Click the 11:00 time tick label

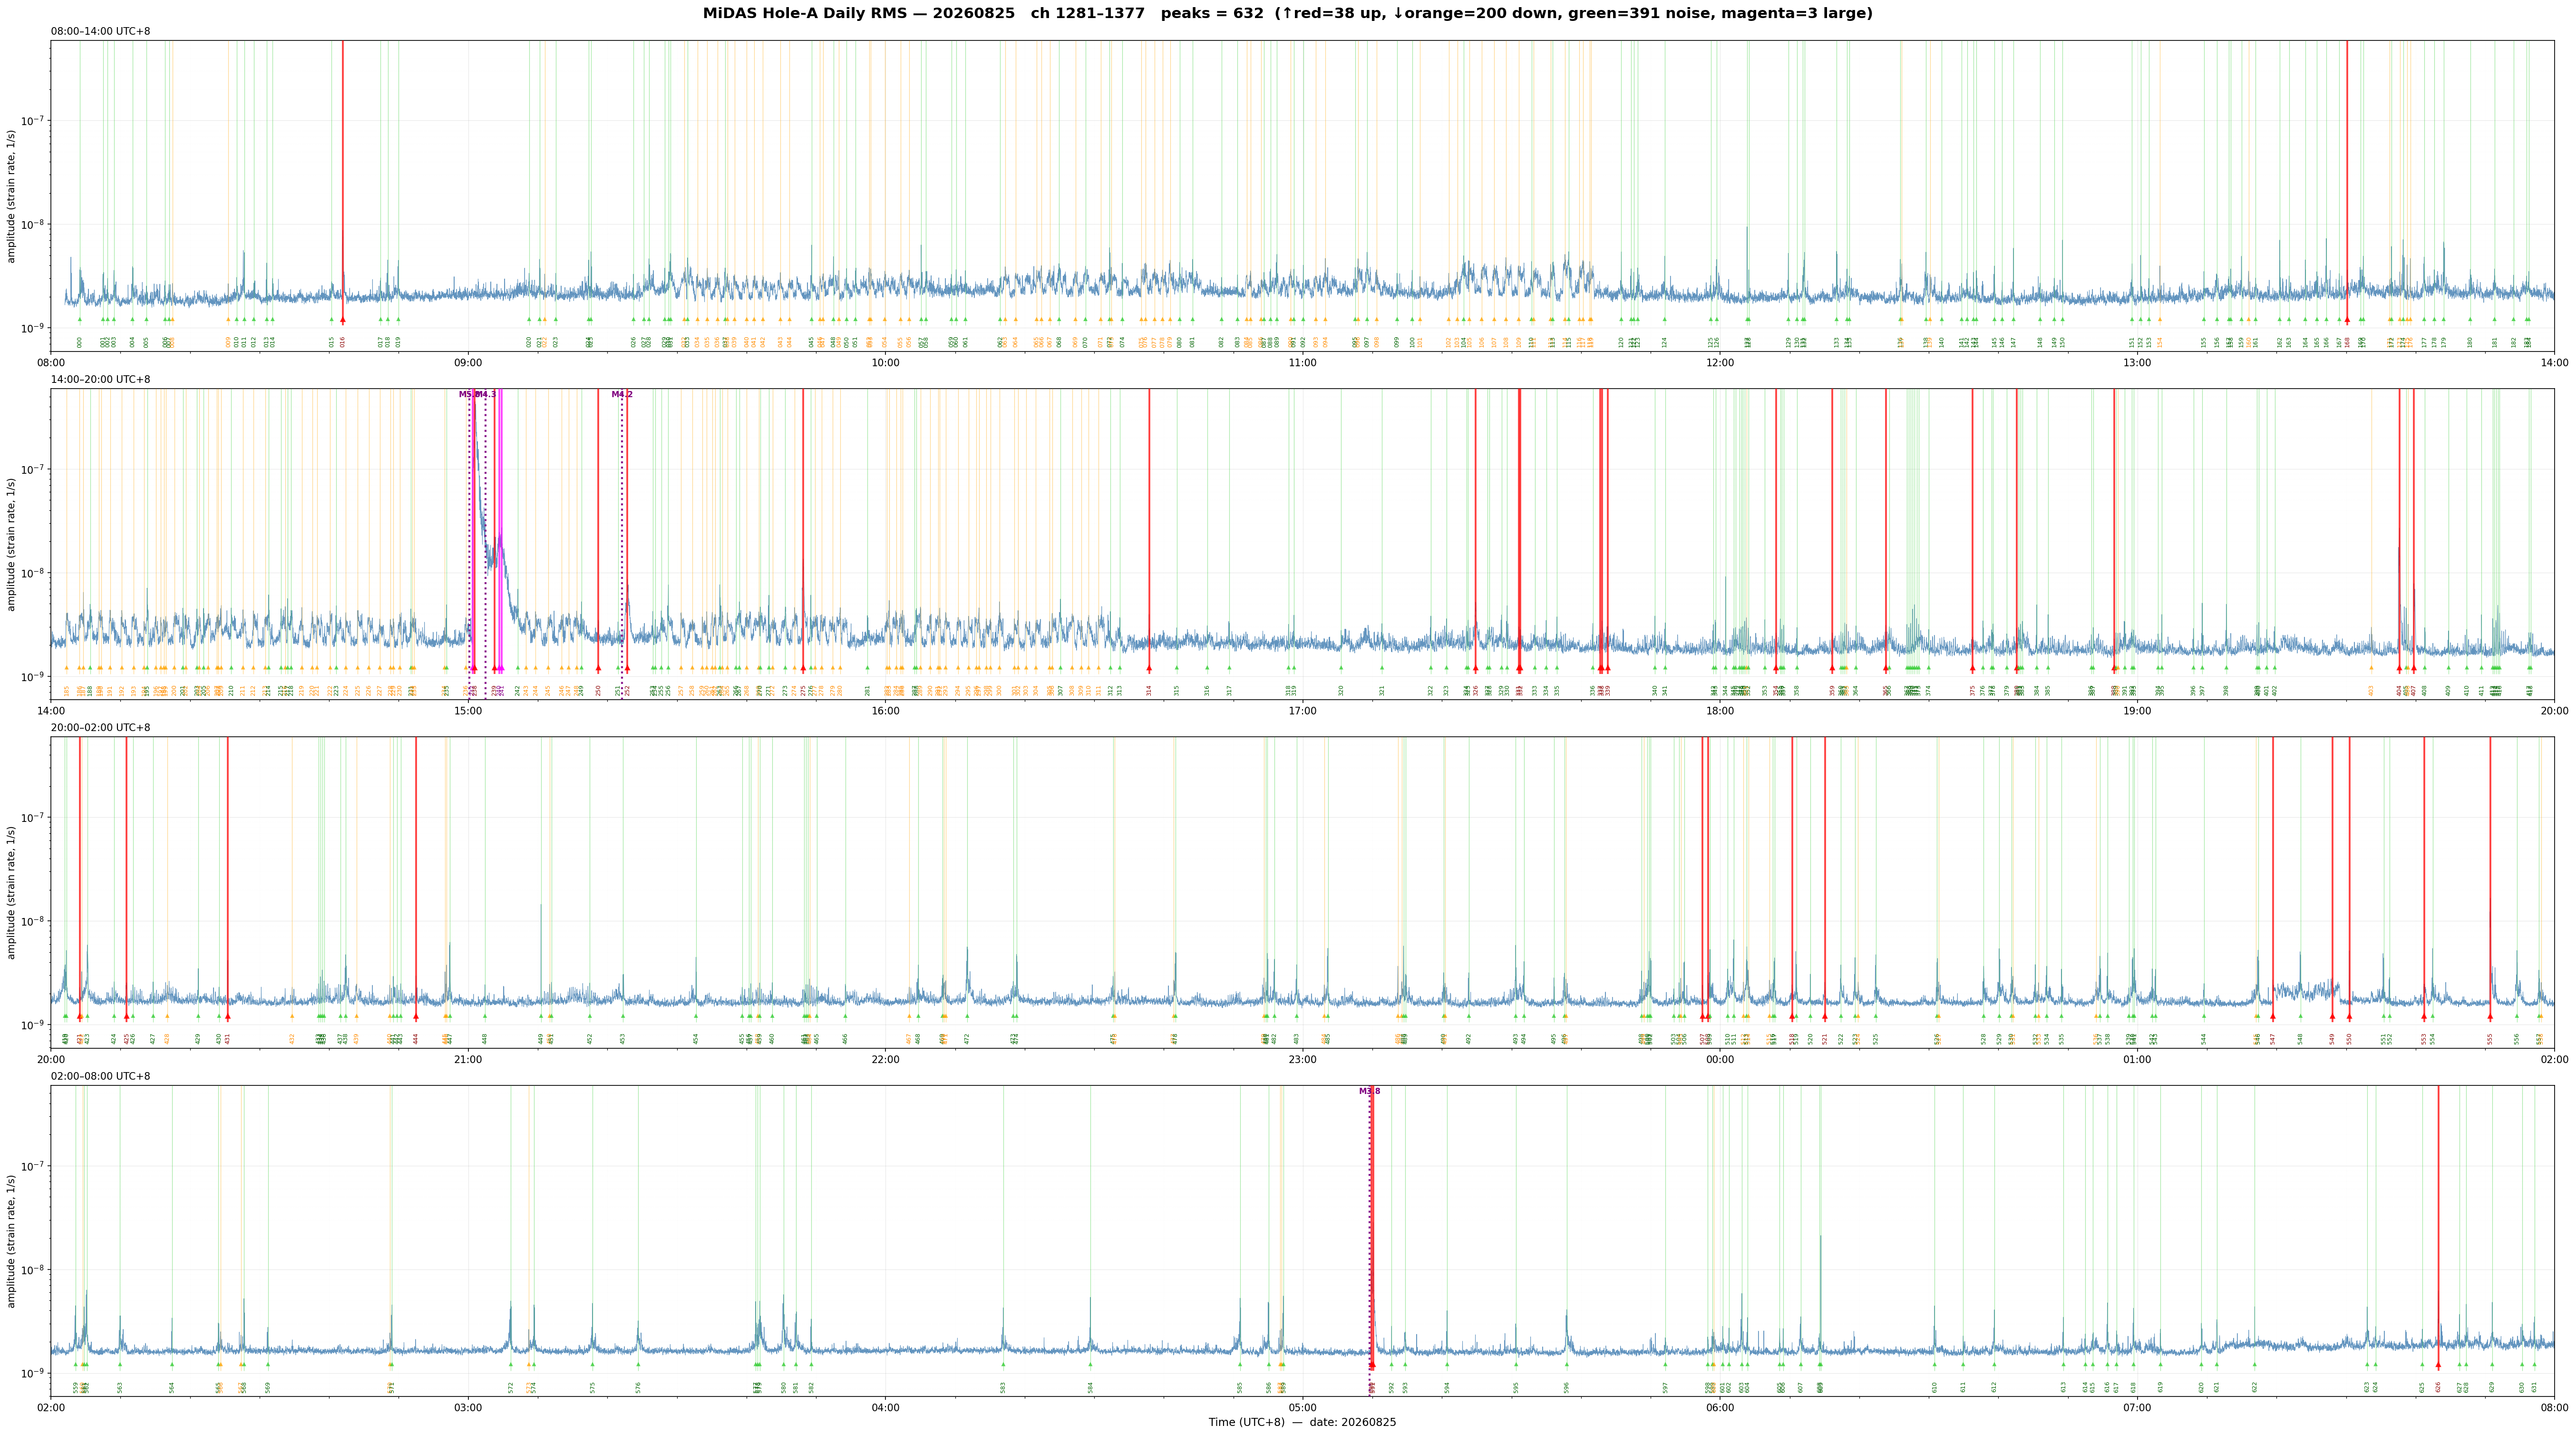point(1302,363)
